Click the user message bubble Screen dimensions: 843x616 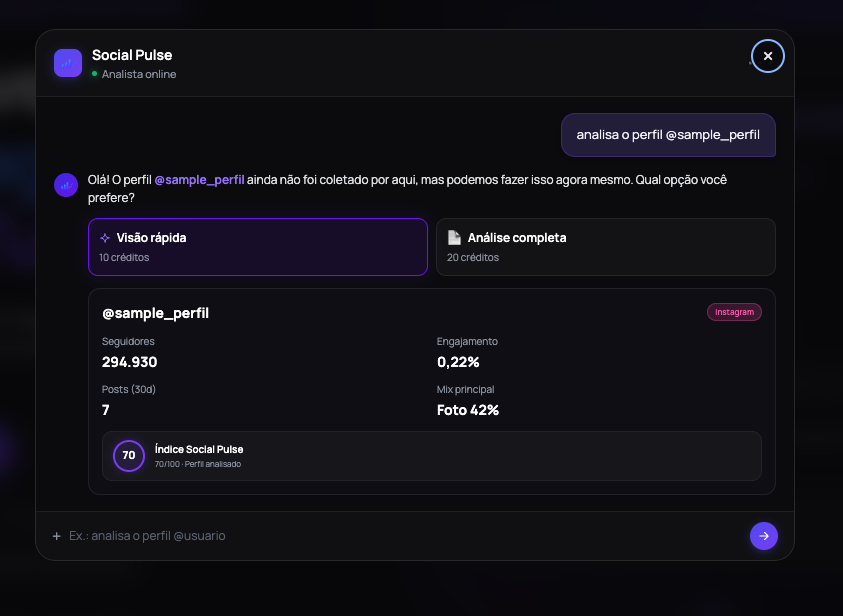(x=668, y=135)
